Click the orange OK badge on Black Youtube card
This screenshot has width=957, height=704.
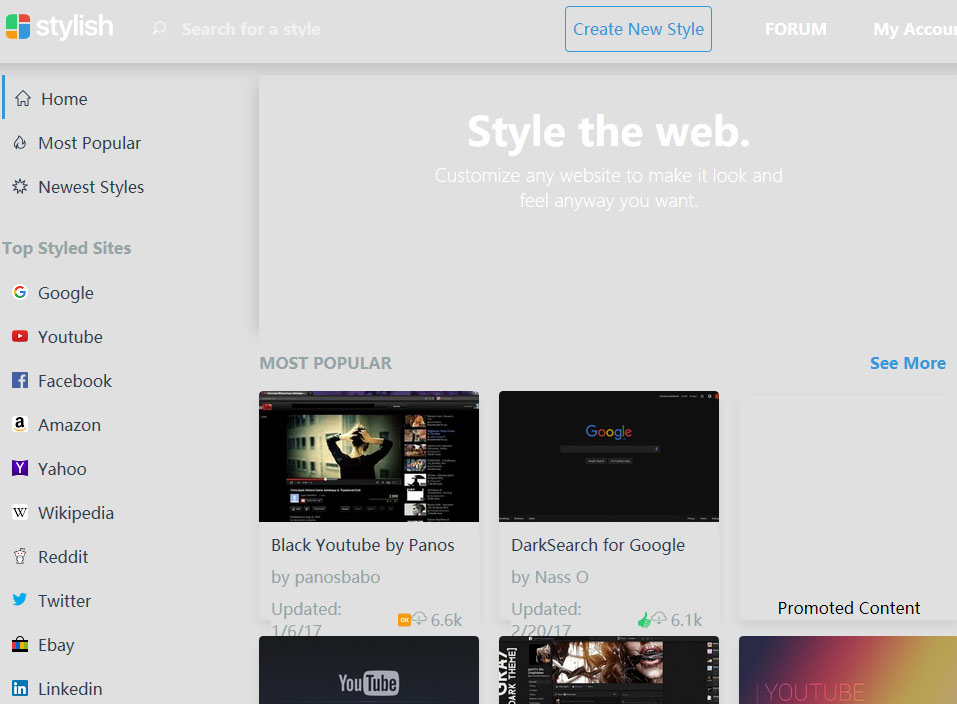(x=404, y=620)
